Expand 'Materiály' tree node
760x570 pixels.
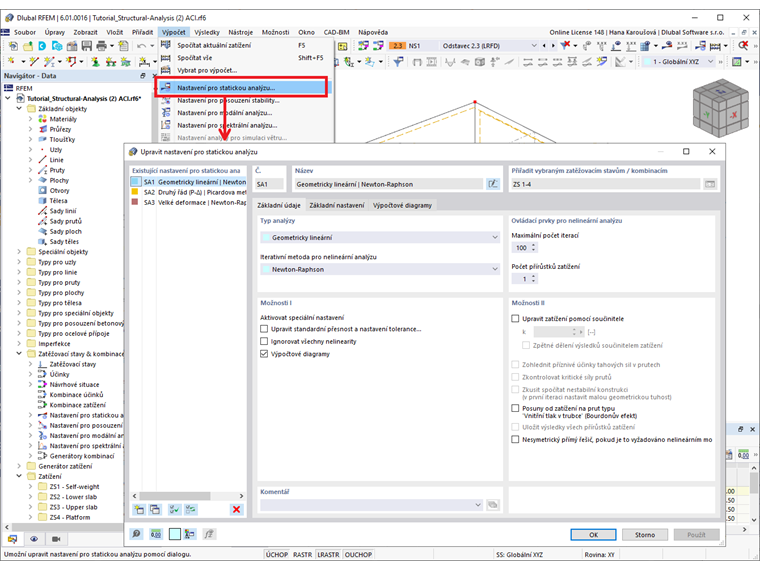[30, 119]
